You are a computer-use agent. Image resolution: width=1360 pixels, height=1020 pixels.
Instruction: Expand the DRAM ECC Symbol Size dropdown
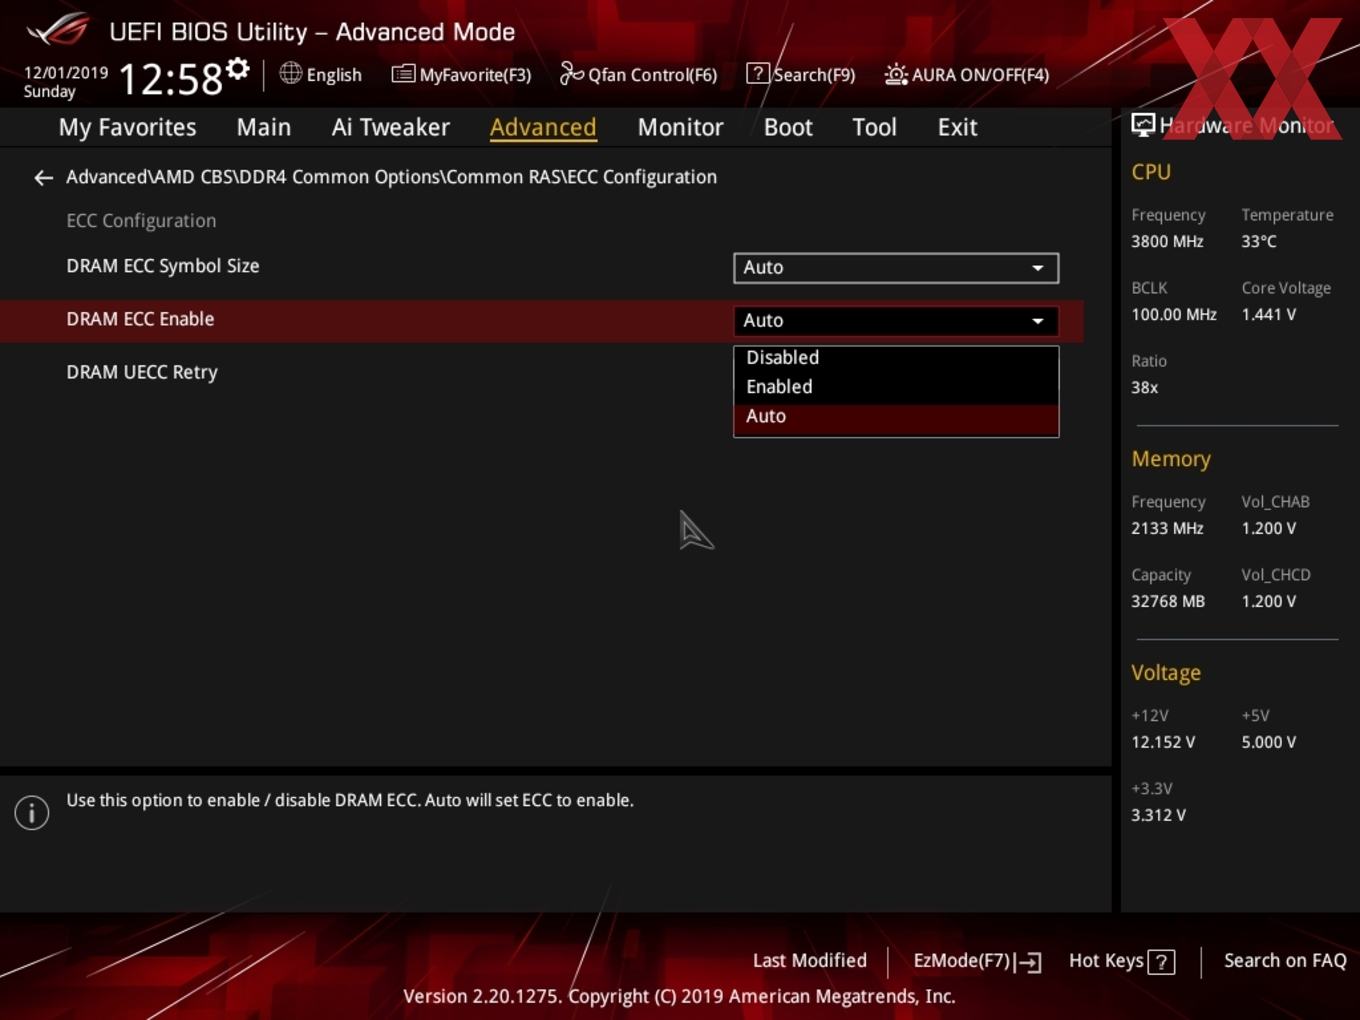(x=896, y=268)
